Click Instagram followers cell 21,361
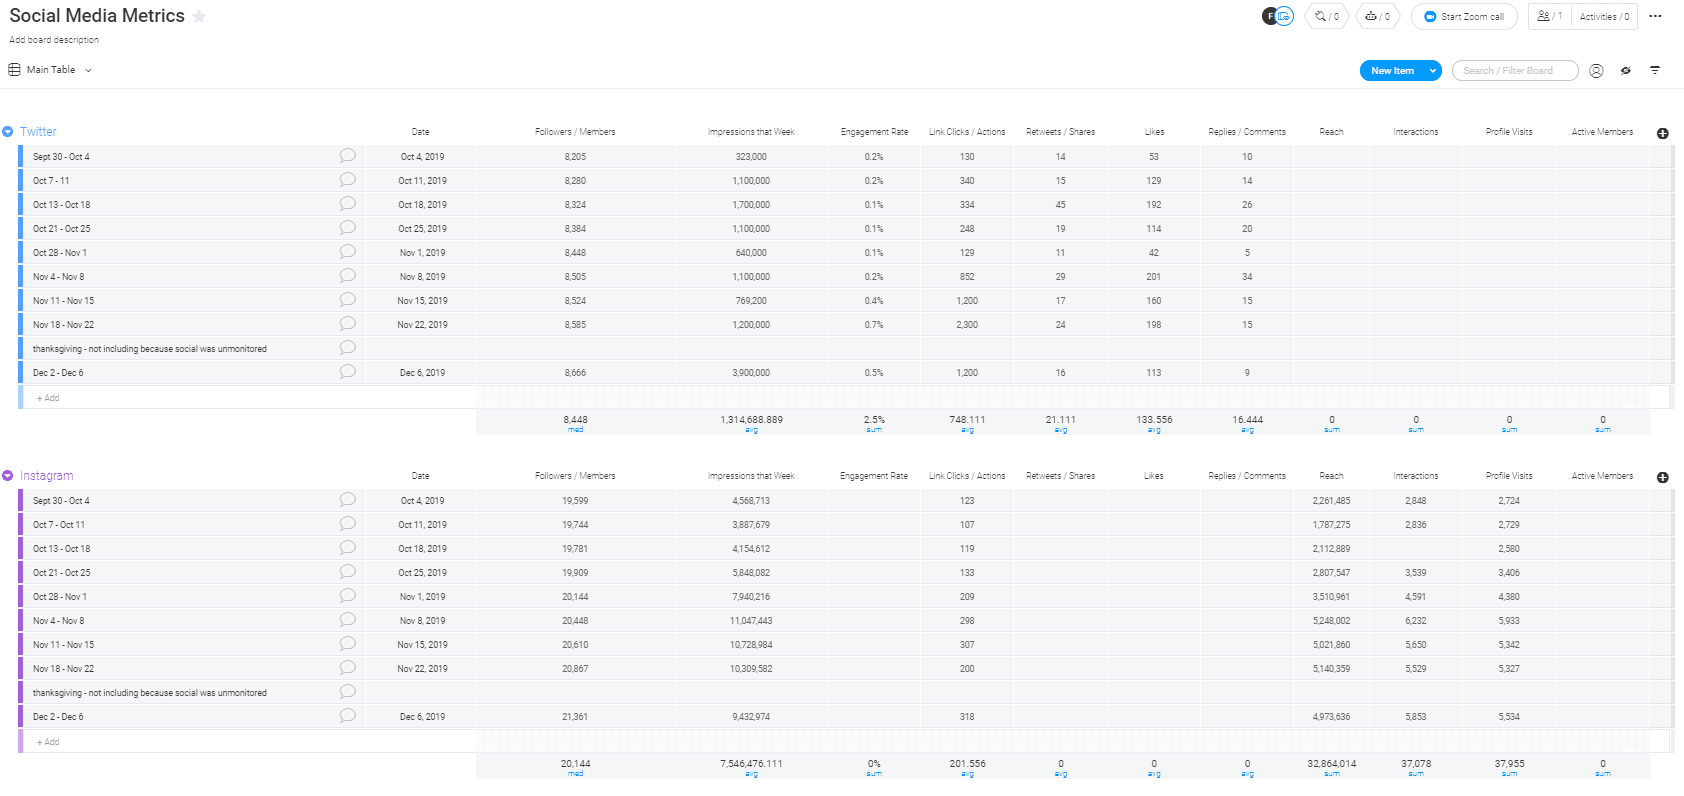 (575, 716)
